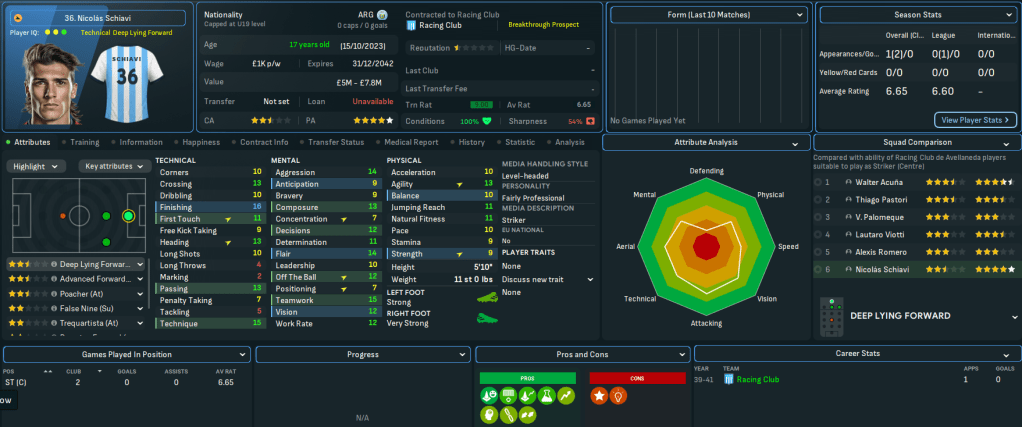Open the Medical Report tab
Image resolution: width=1022 pixels, height=427 pixels.
pyautogui.click(x=412, y=142)
